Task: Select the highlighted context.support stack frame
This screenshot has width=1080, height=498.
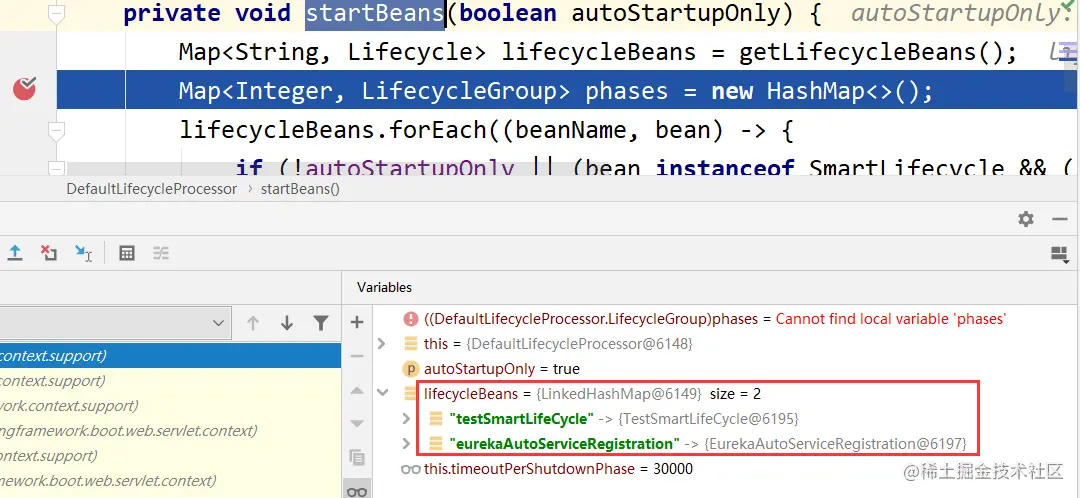Action: tap(170, 356)
